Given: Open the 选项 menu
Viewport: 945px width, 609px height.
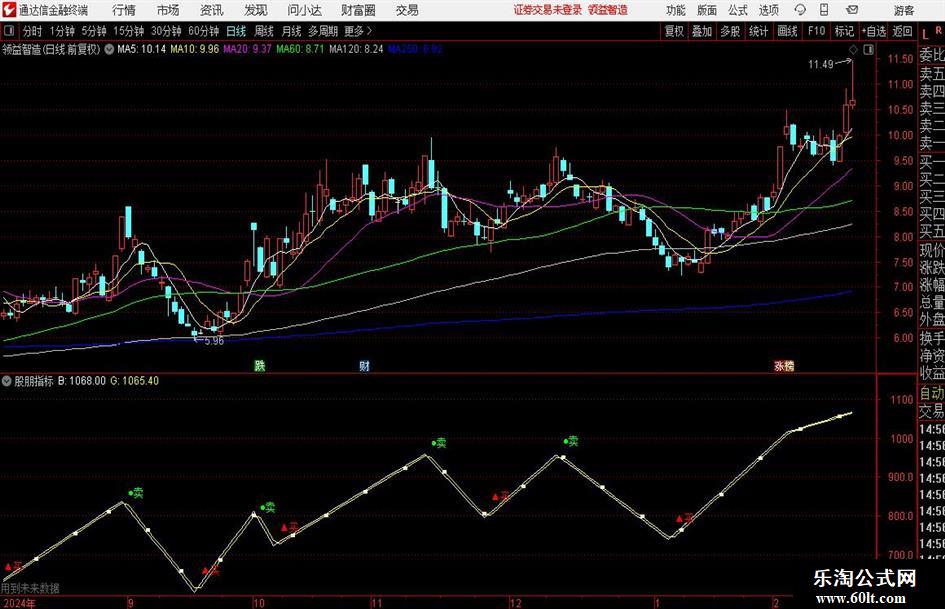Looking at the screenshot, I should point(768,10).
